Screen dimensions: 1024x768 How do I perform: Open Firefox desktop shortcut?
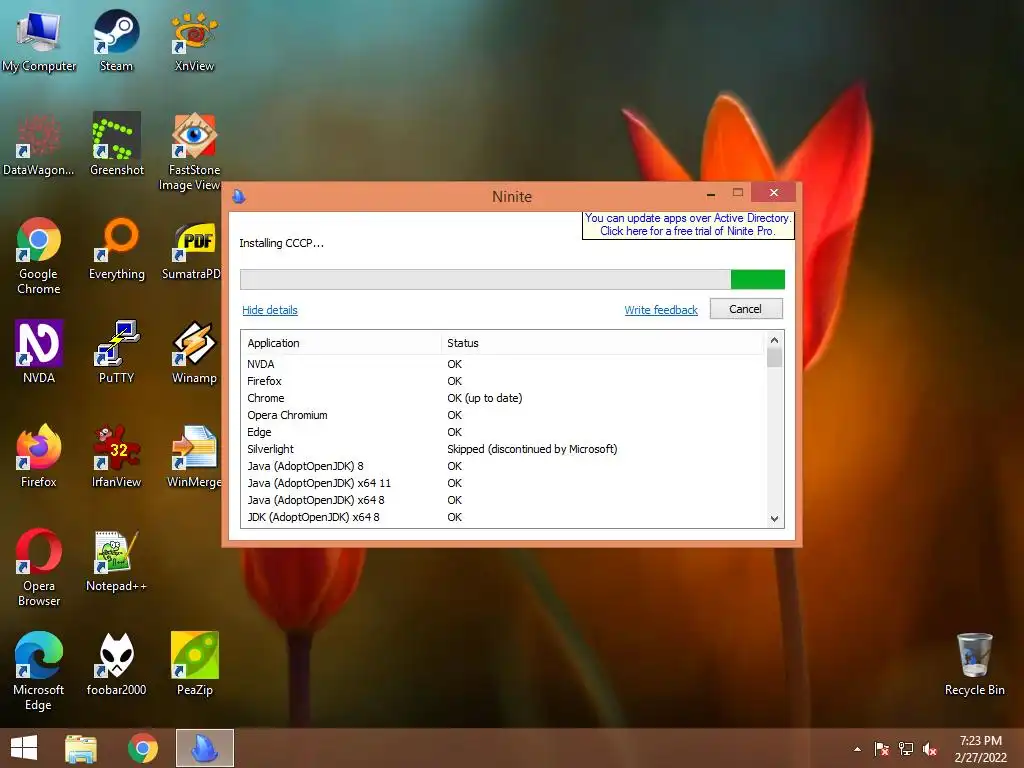click(x=39, y=456)
